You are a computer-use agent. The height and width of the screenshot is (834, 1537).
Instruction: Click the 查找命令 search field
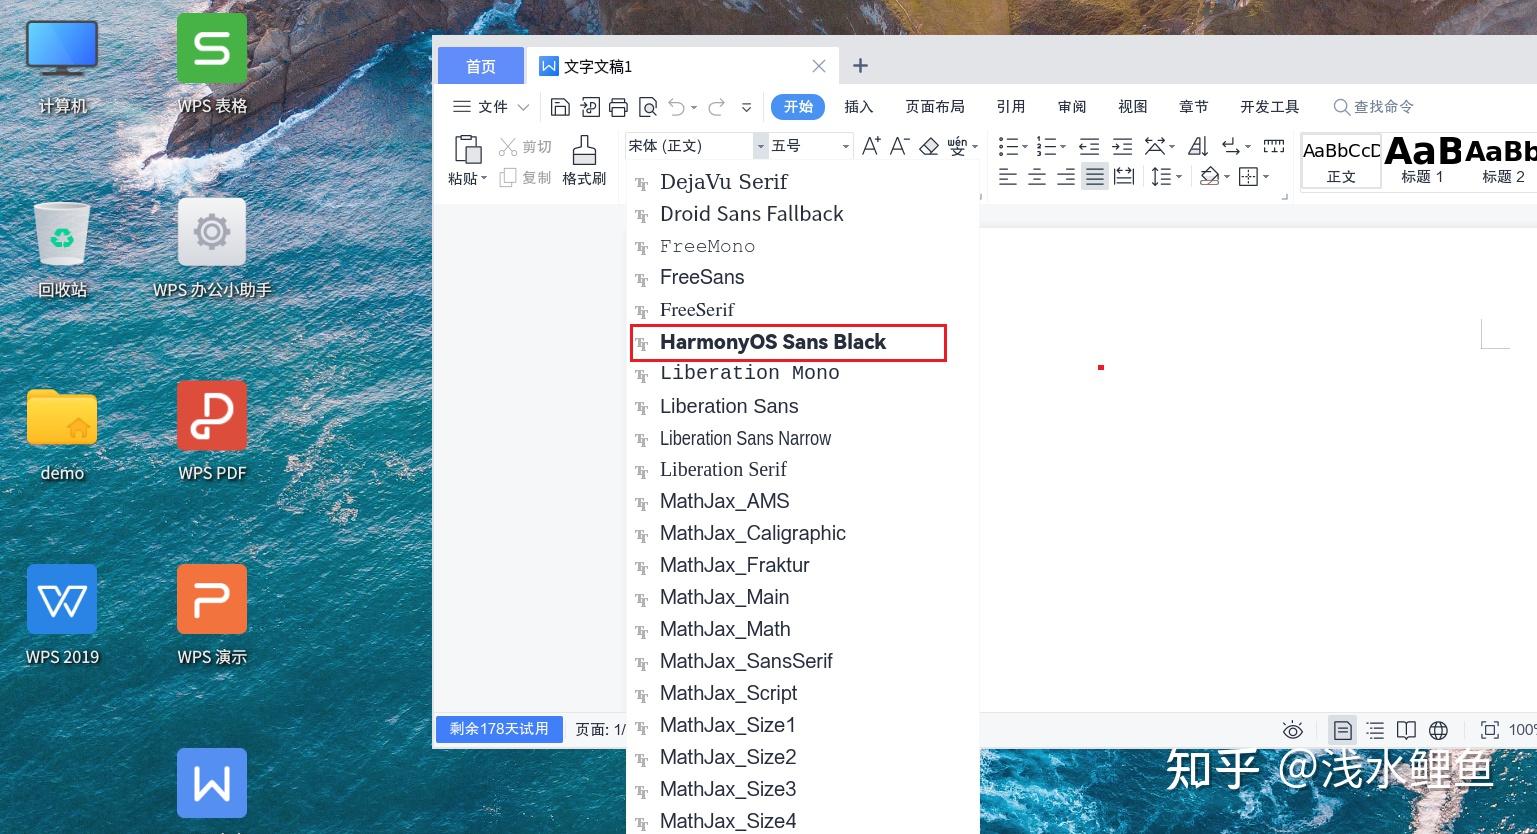1374,107
